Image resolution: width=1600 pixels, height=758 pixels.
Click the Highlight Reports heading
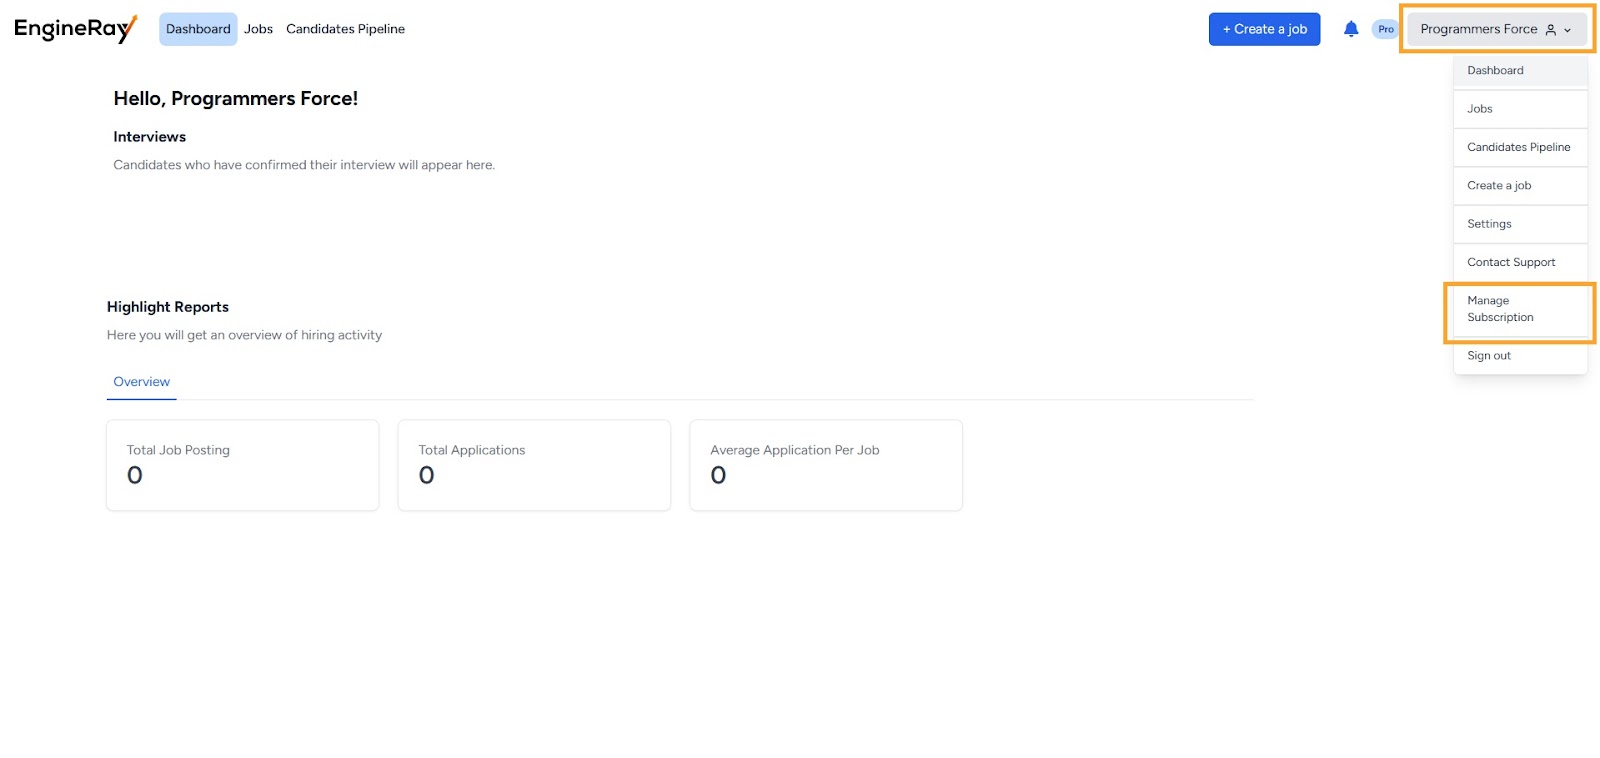pos(168,307)
